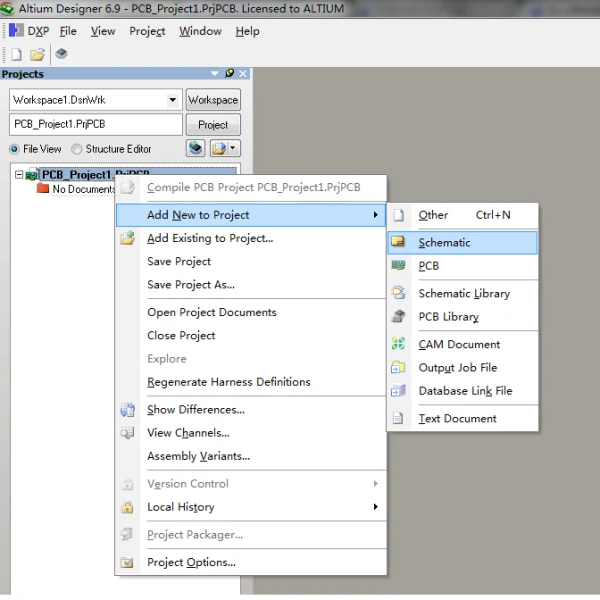Screen dimensions: 600x600
Task: Select Show Differences
Action: (x=251, y=410)
